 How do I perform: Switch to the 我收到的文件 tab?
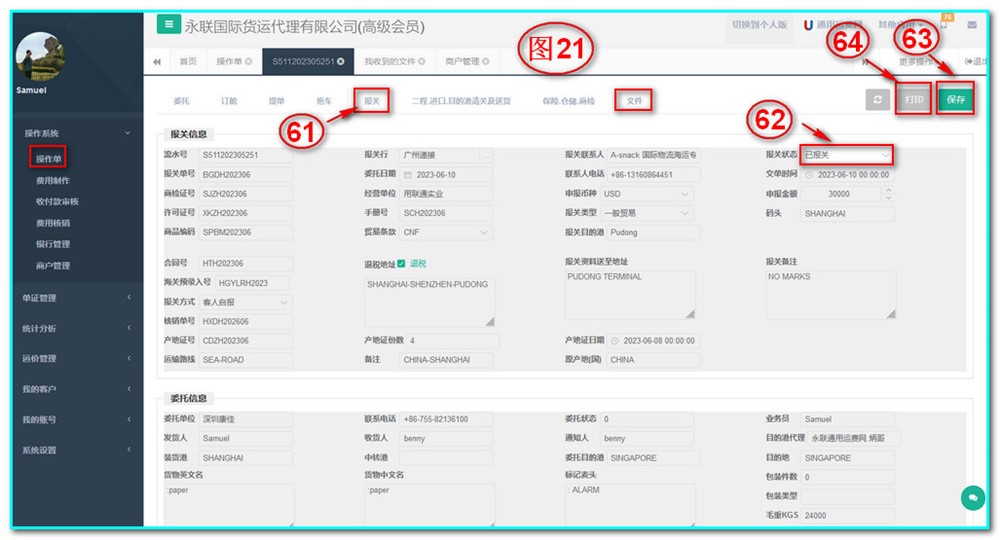click(394, 62)
